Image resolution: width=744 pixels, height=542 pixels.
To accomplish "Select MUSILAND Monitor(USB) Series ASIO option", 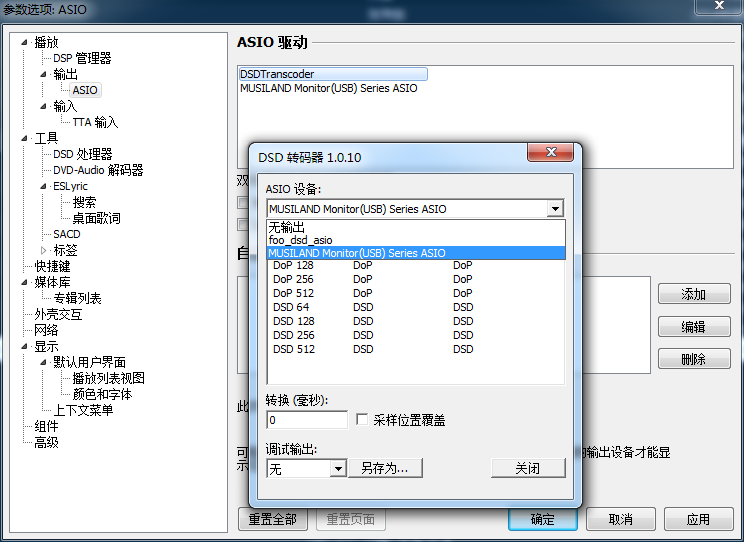I will (x=357, y=253).
